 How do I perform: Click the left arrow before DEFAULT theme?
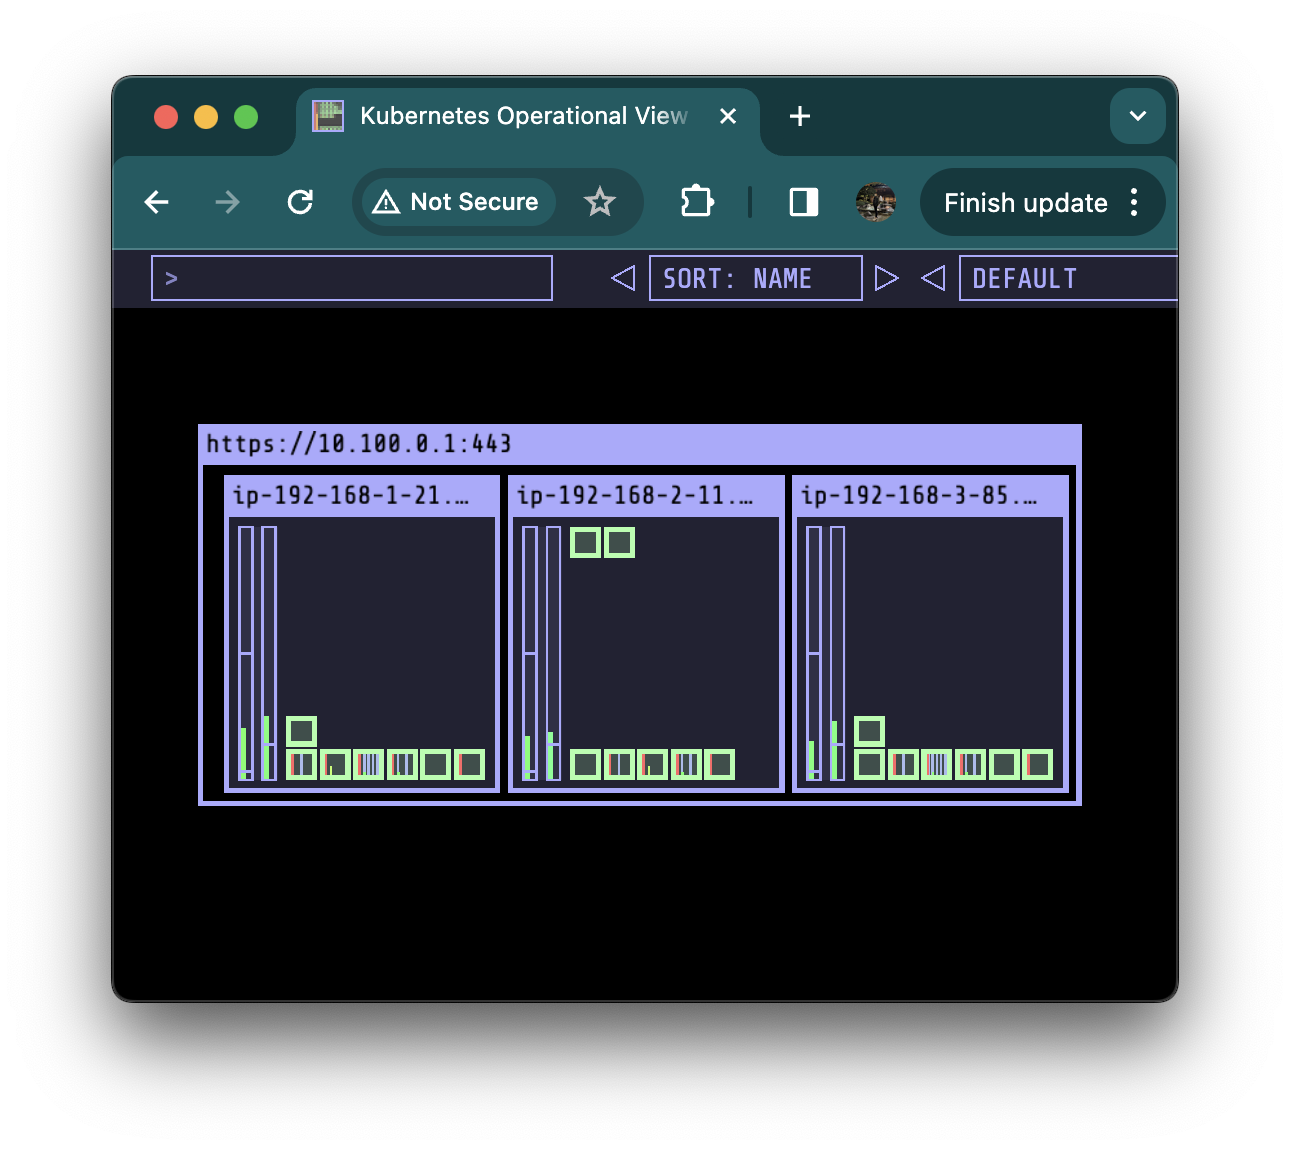933,278
